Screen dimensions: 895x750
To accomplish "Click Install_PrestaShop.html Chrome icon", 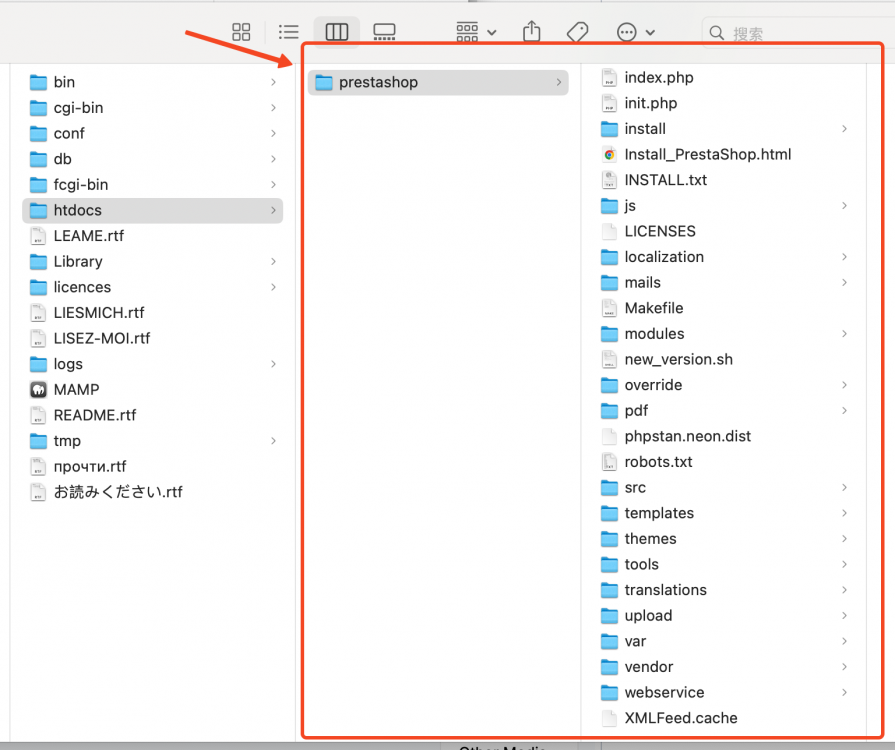I will coord(610,155).
